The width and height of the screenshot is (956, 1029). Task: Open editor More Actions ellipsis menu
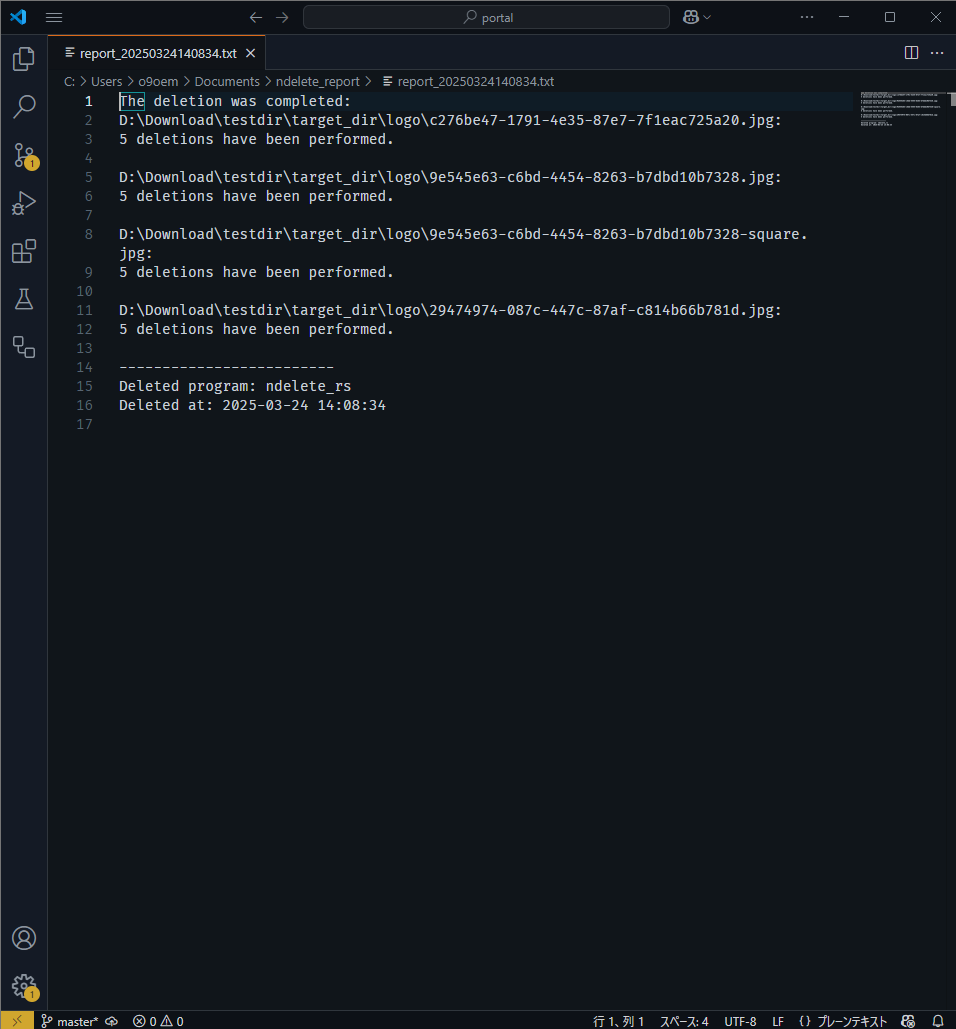pos(937,53)
